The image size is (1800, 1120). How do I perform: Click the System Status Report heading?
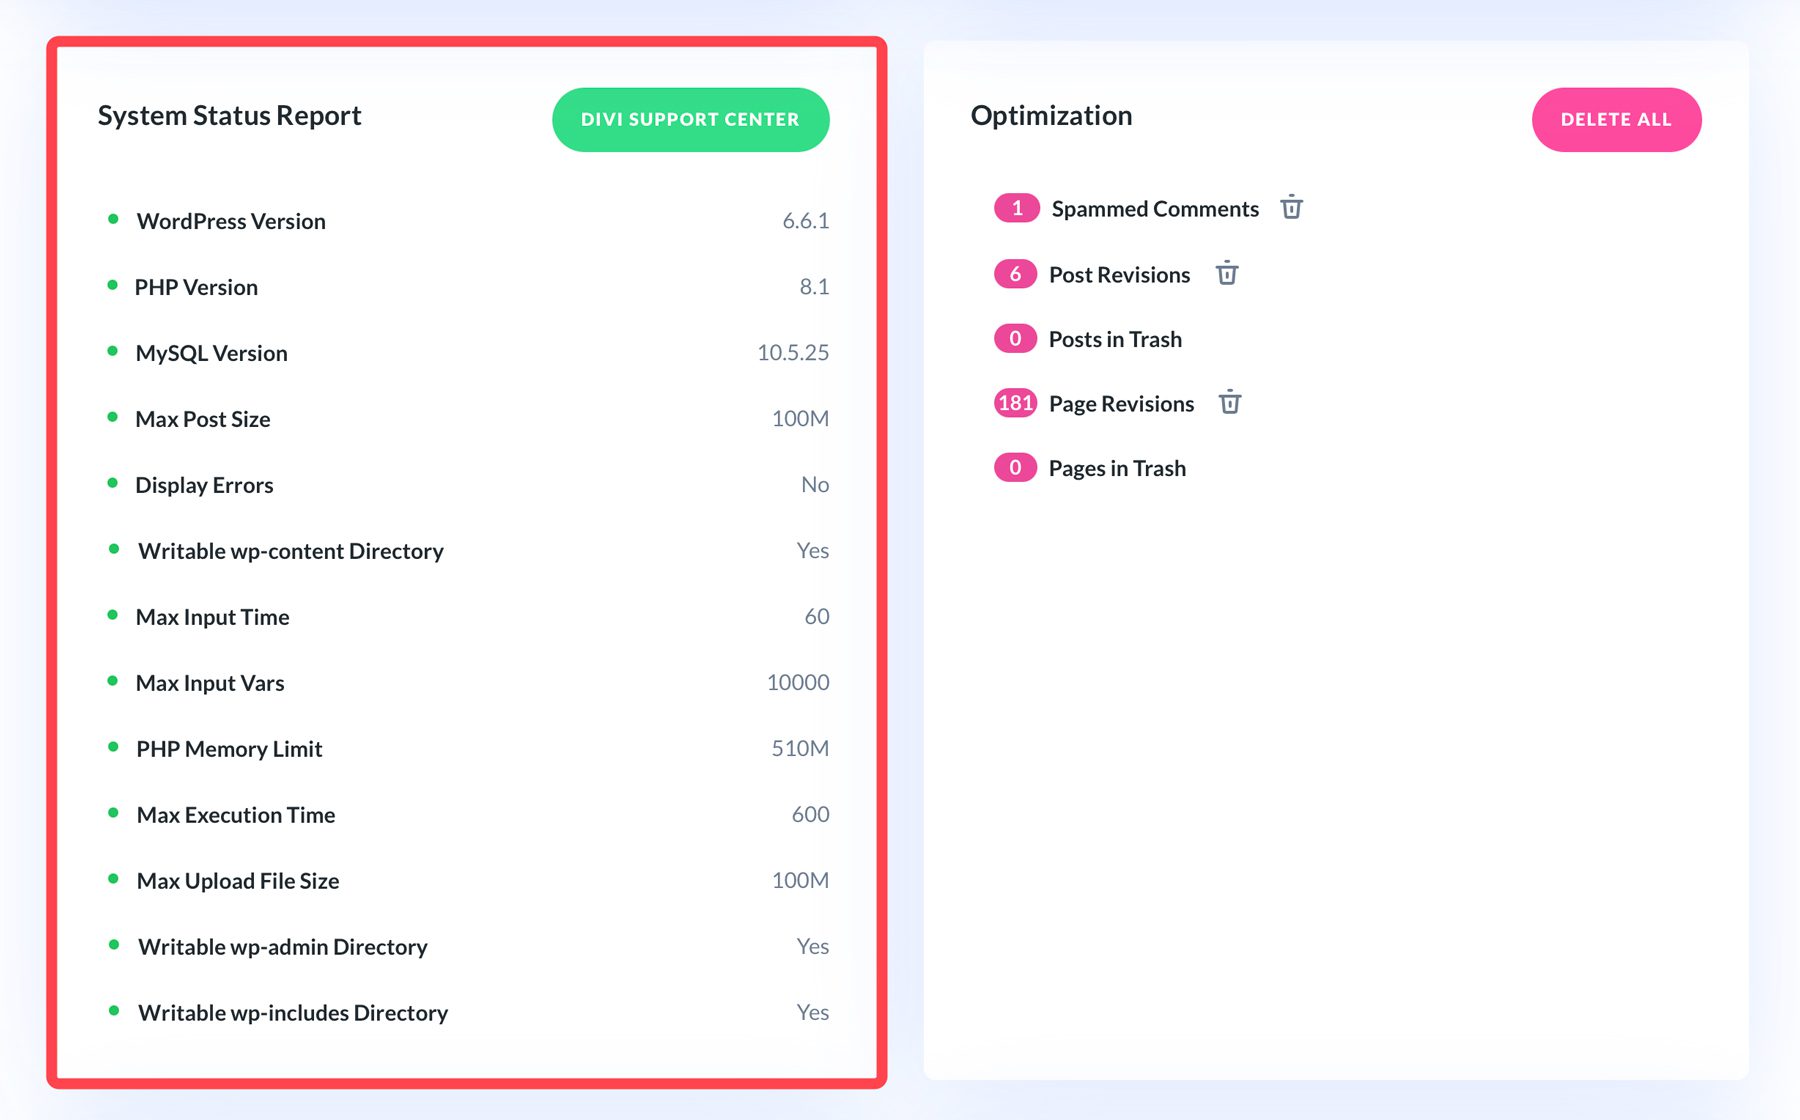(x=229, y=116)
